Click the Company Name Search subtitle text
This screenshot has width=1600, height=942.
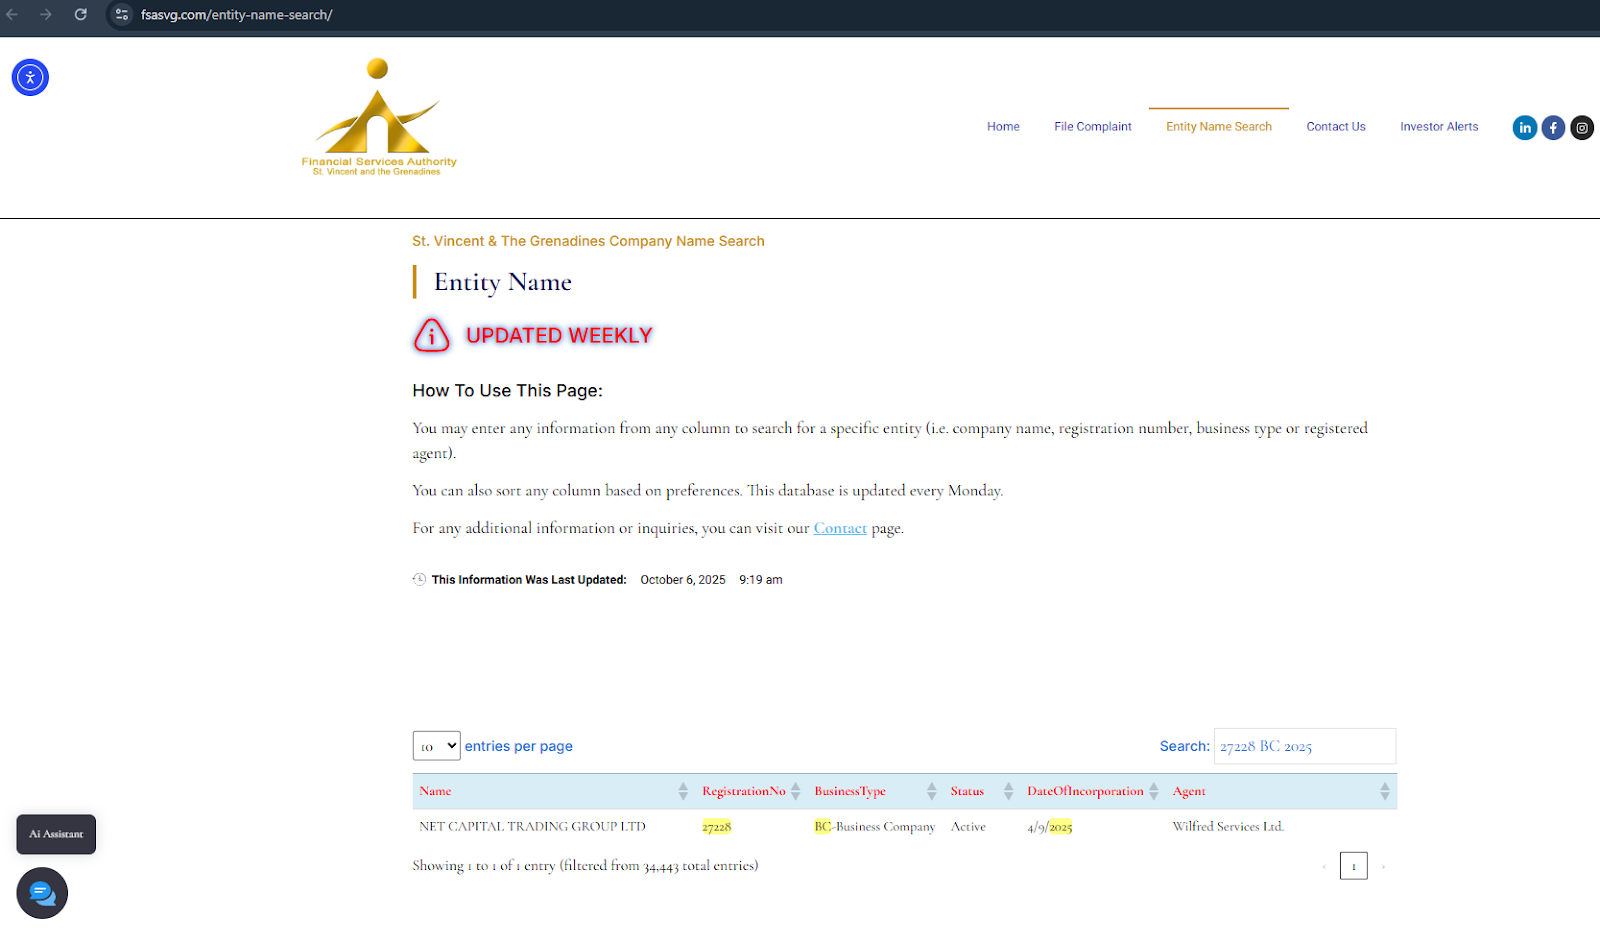[588, 241]
